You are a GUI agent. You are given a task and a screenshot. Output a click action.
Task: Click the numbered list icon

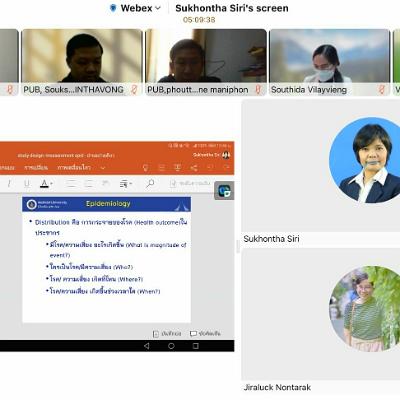(x=88, y=184)
